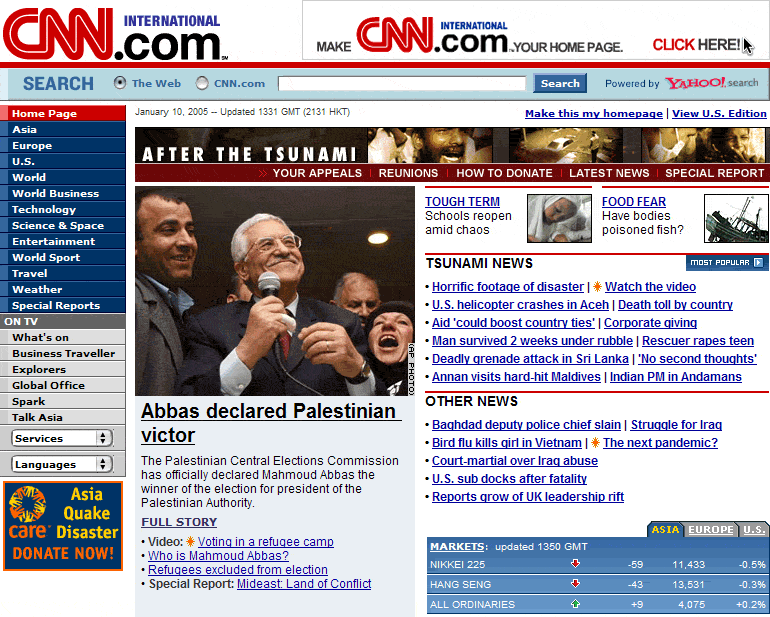Click the All Ordinaries green up arrow

pos(576,604)
